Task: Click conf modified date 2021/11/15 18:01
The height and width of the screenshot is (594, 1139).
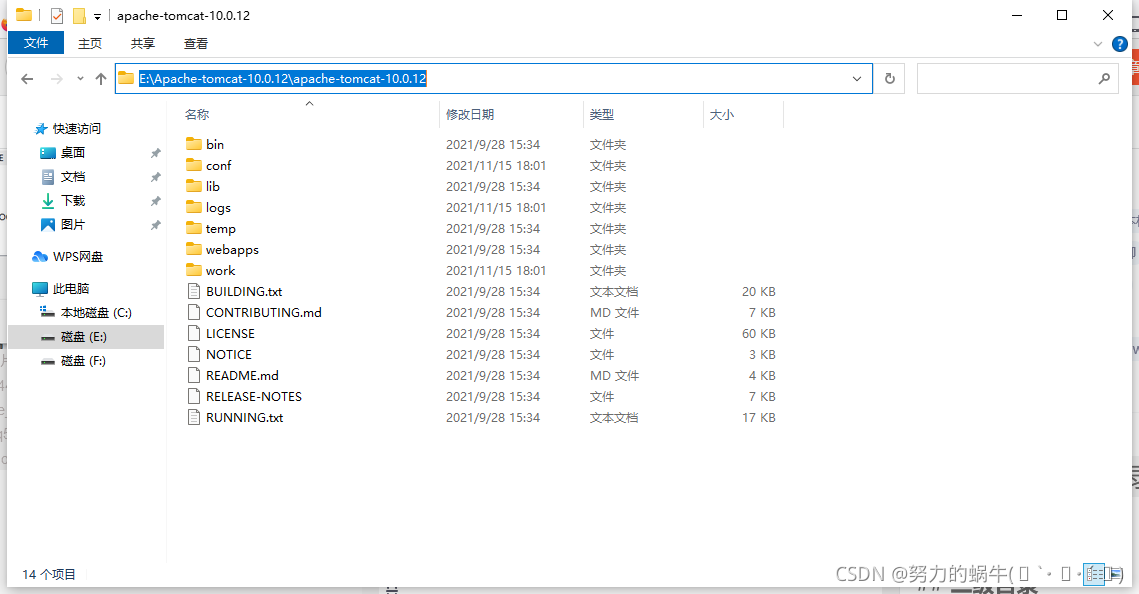Action: point(495,166)
